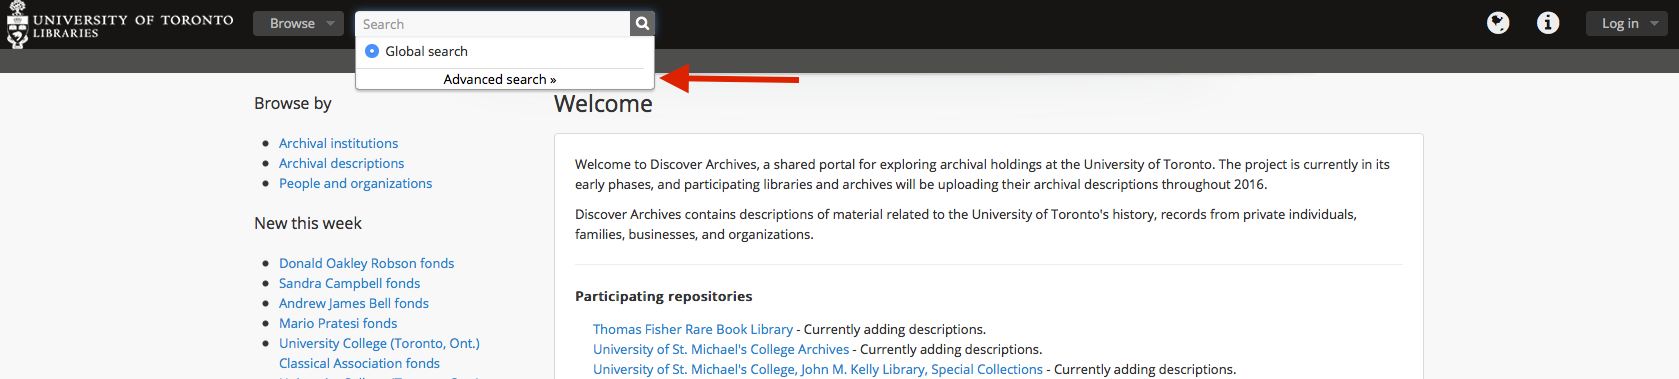This screenshot has height=379, width=1679.
Task: Open John M. Kelly Library Special Collections
Action: (818, 369)
